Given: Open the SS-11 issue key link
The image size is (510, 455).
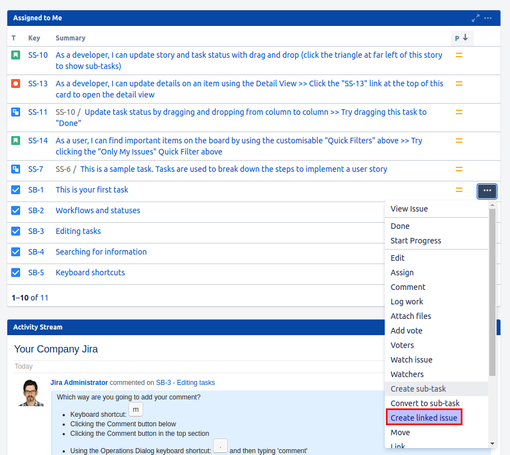Looking at the screenshot, I should [38, 112].
